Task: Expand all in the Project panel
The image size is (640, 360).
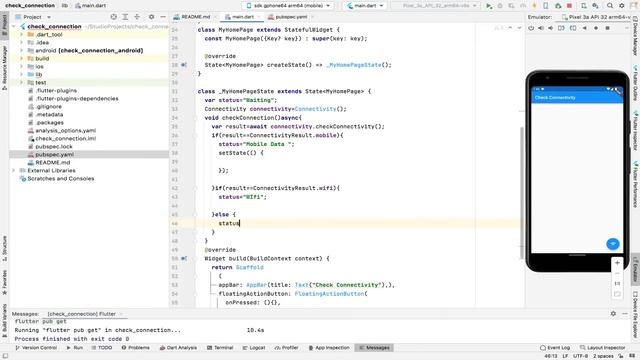Action: pyautogui.click(x=125, y=17)
